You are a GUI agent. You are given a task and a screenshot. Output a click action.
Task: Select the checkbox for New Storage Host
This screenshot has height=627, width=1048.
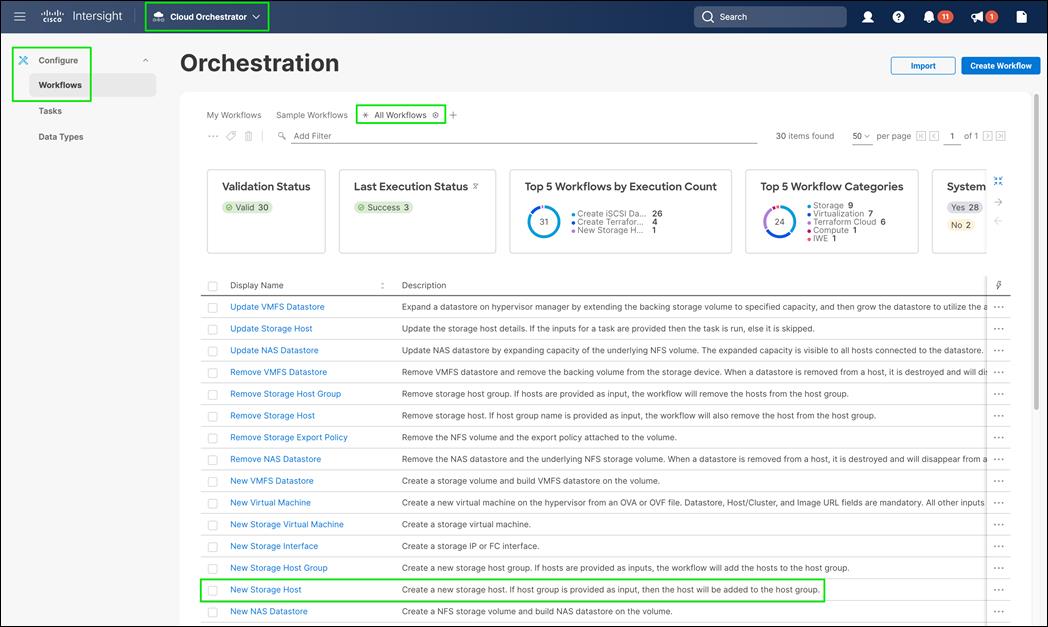click(x=212, y=590)
